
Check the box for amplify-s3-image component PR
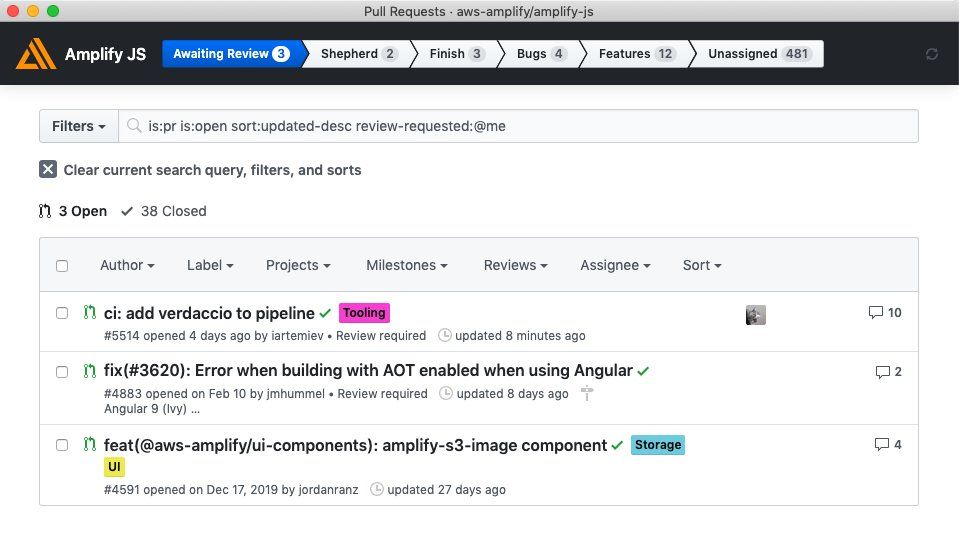tap(62, 445)
